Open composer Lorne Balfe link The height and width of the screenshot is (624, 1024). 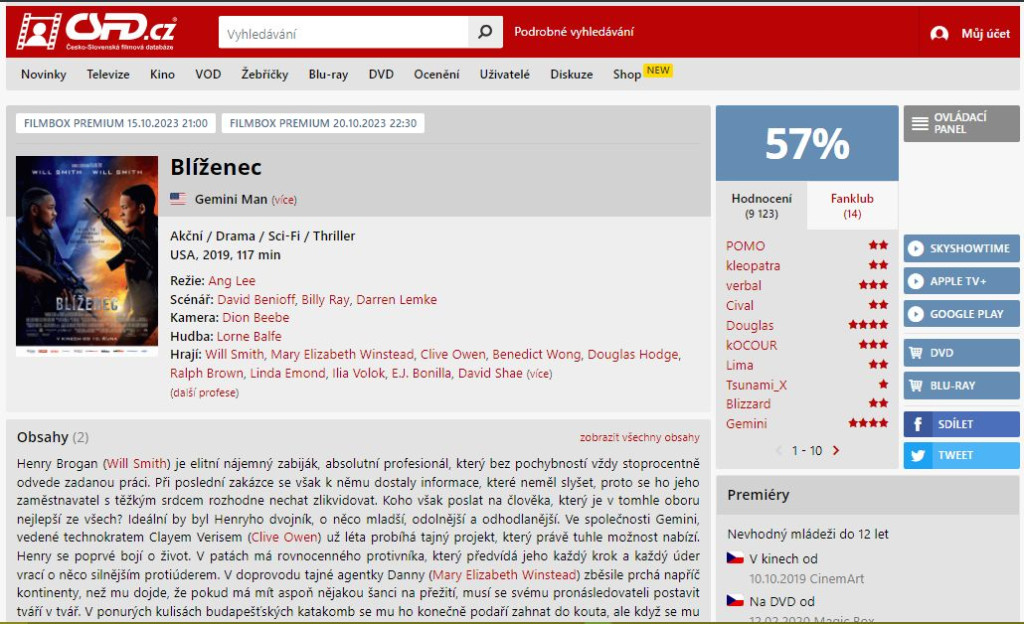249,336
